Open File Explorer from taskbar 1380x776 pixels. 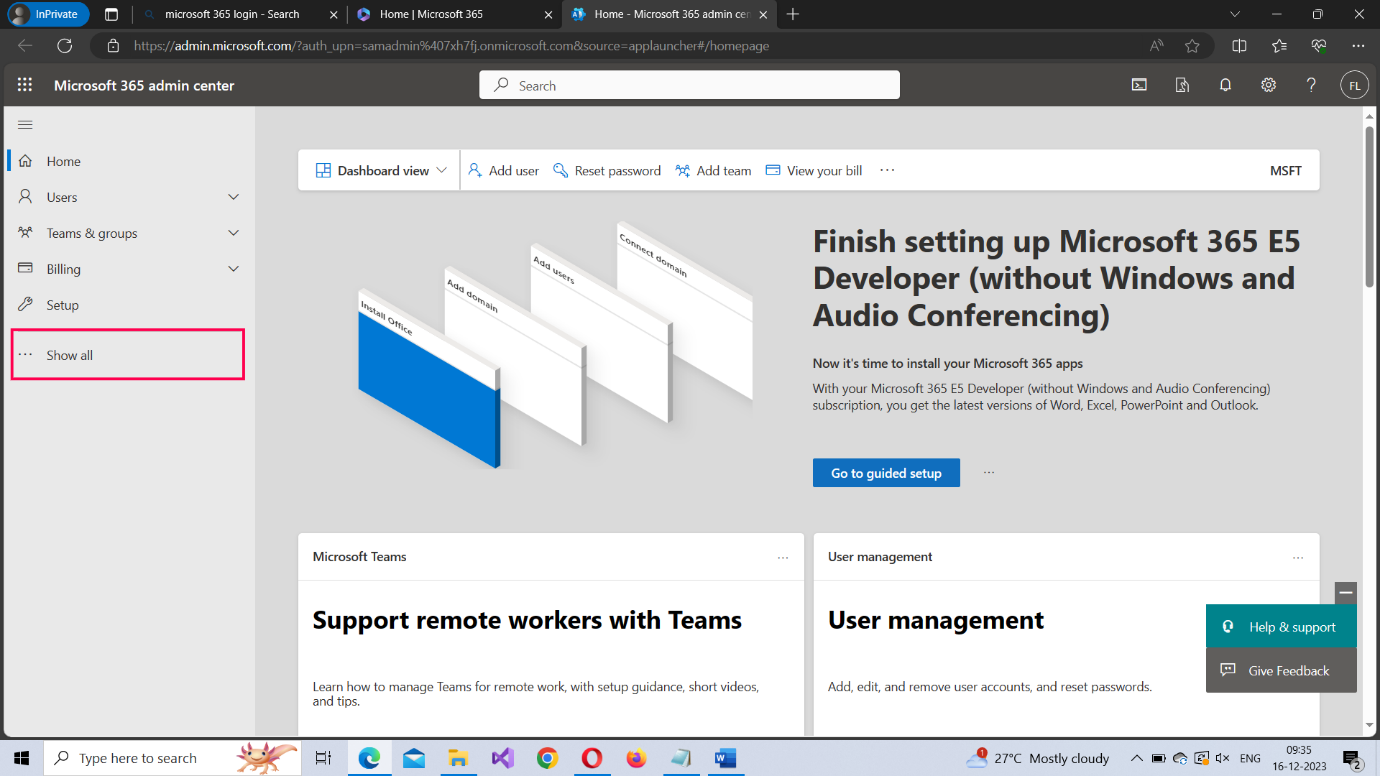point(458,758)
